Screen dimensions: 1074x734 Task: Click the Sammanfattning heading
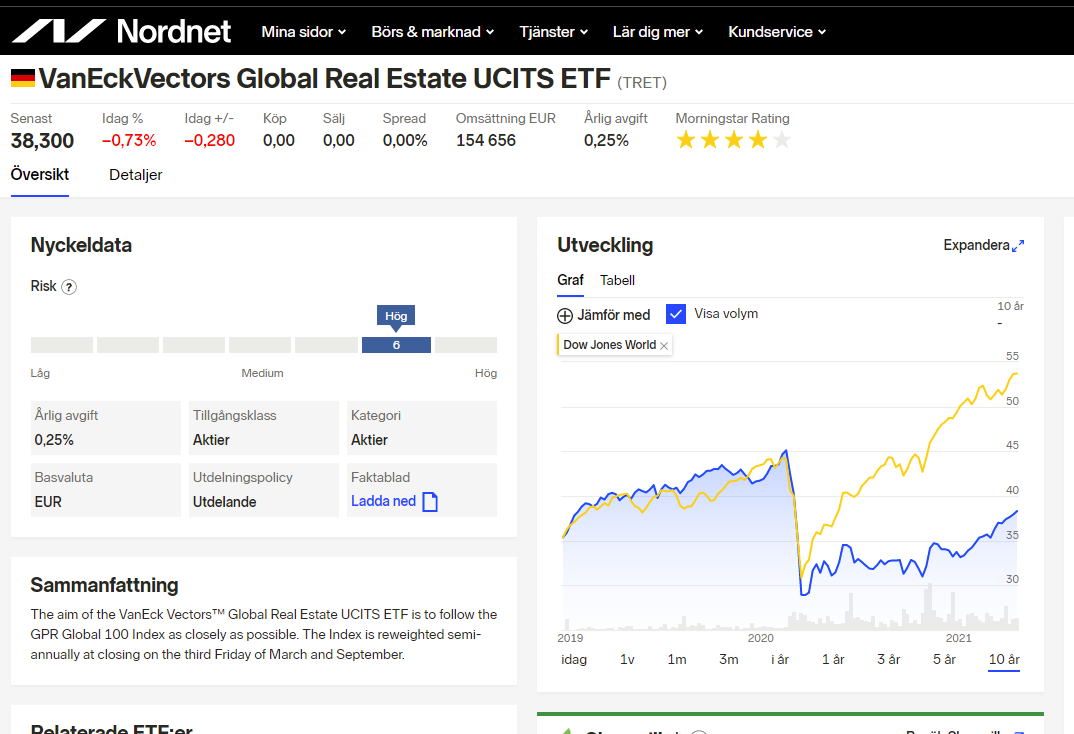104,585
